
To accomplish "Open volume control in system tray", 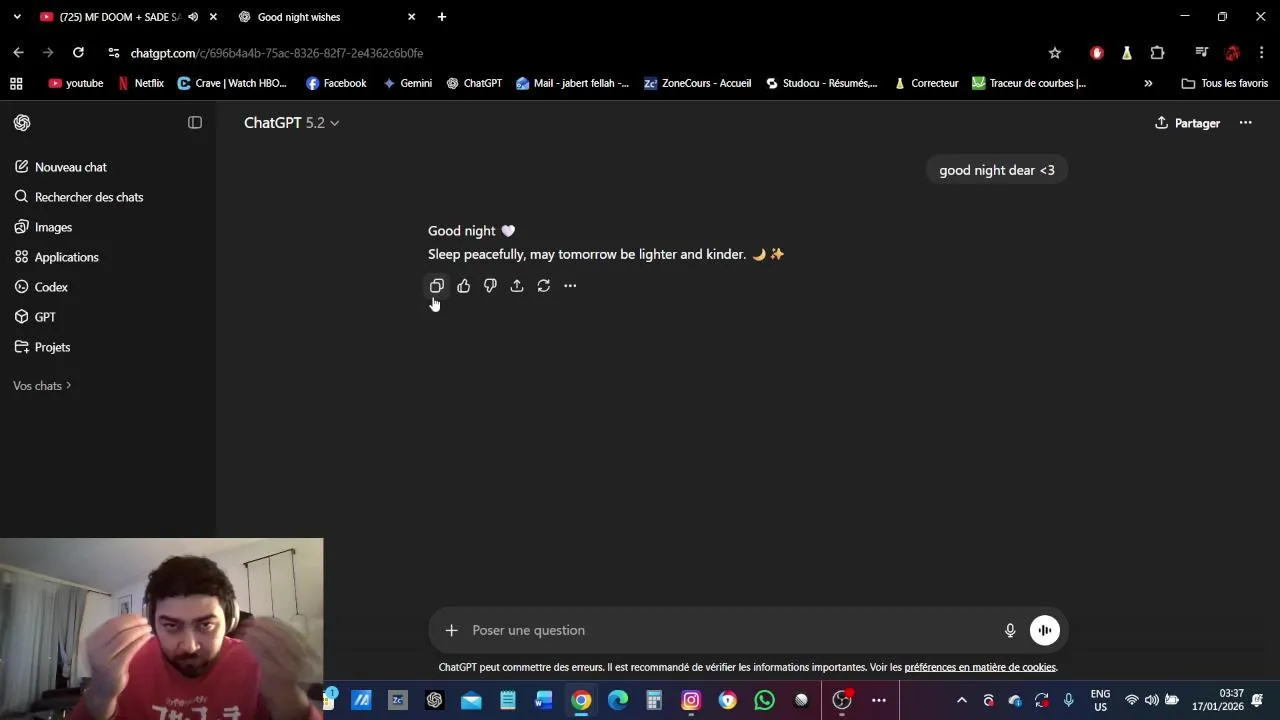I will point(1151,700).
